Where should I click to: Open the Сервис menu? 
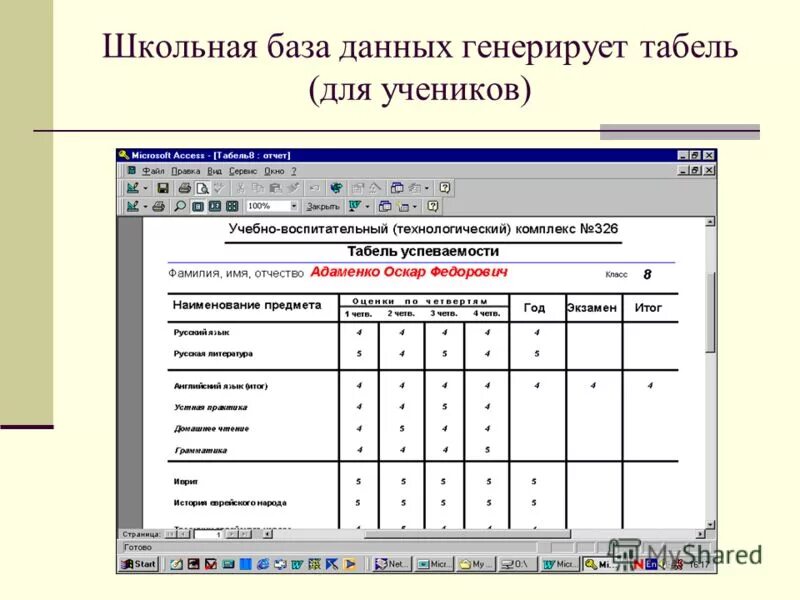(243, 171)
